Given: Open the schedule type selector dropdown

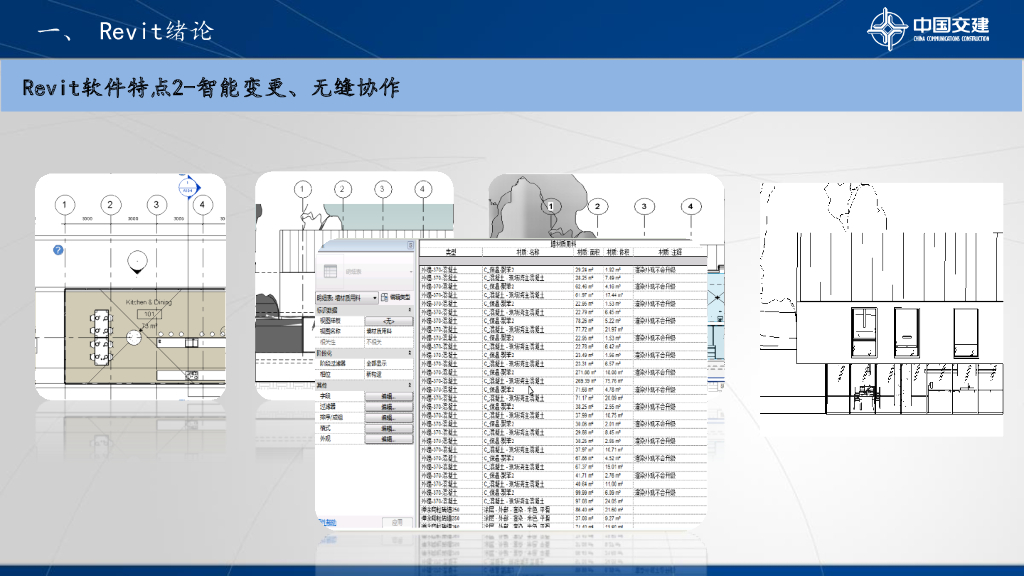Looking at the screenshot, I should tap(347, 297).
